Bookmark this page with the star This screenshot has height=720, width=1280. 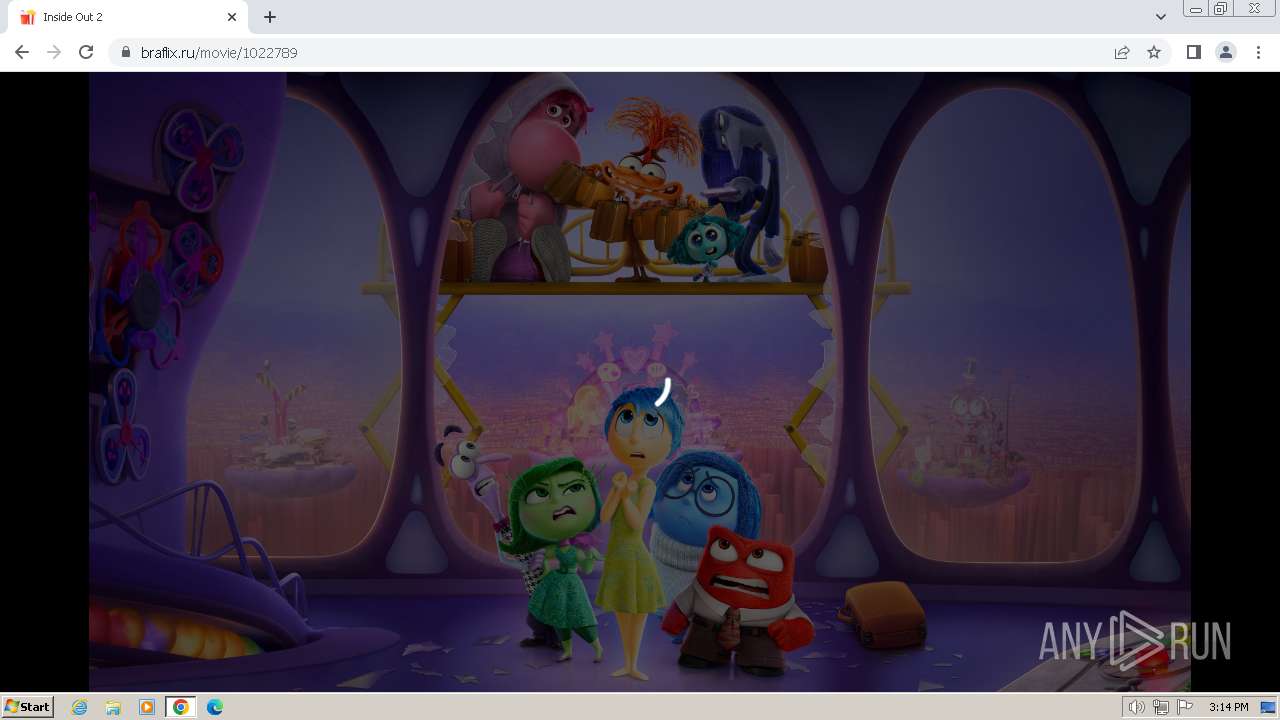[1154, 52]
